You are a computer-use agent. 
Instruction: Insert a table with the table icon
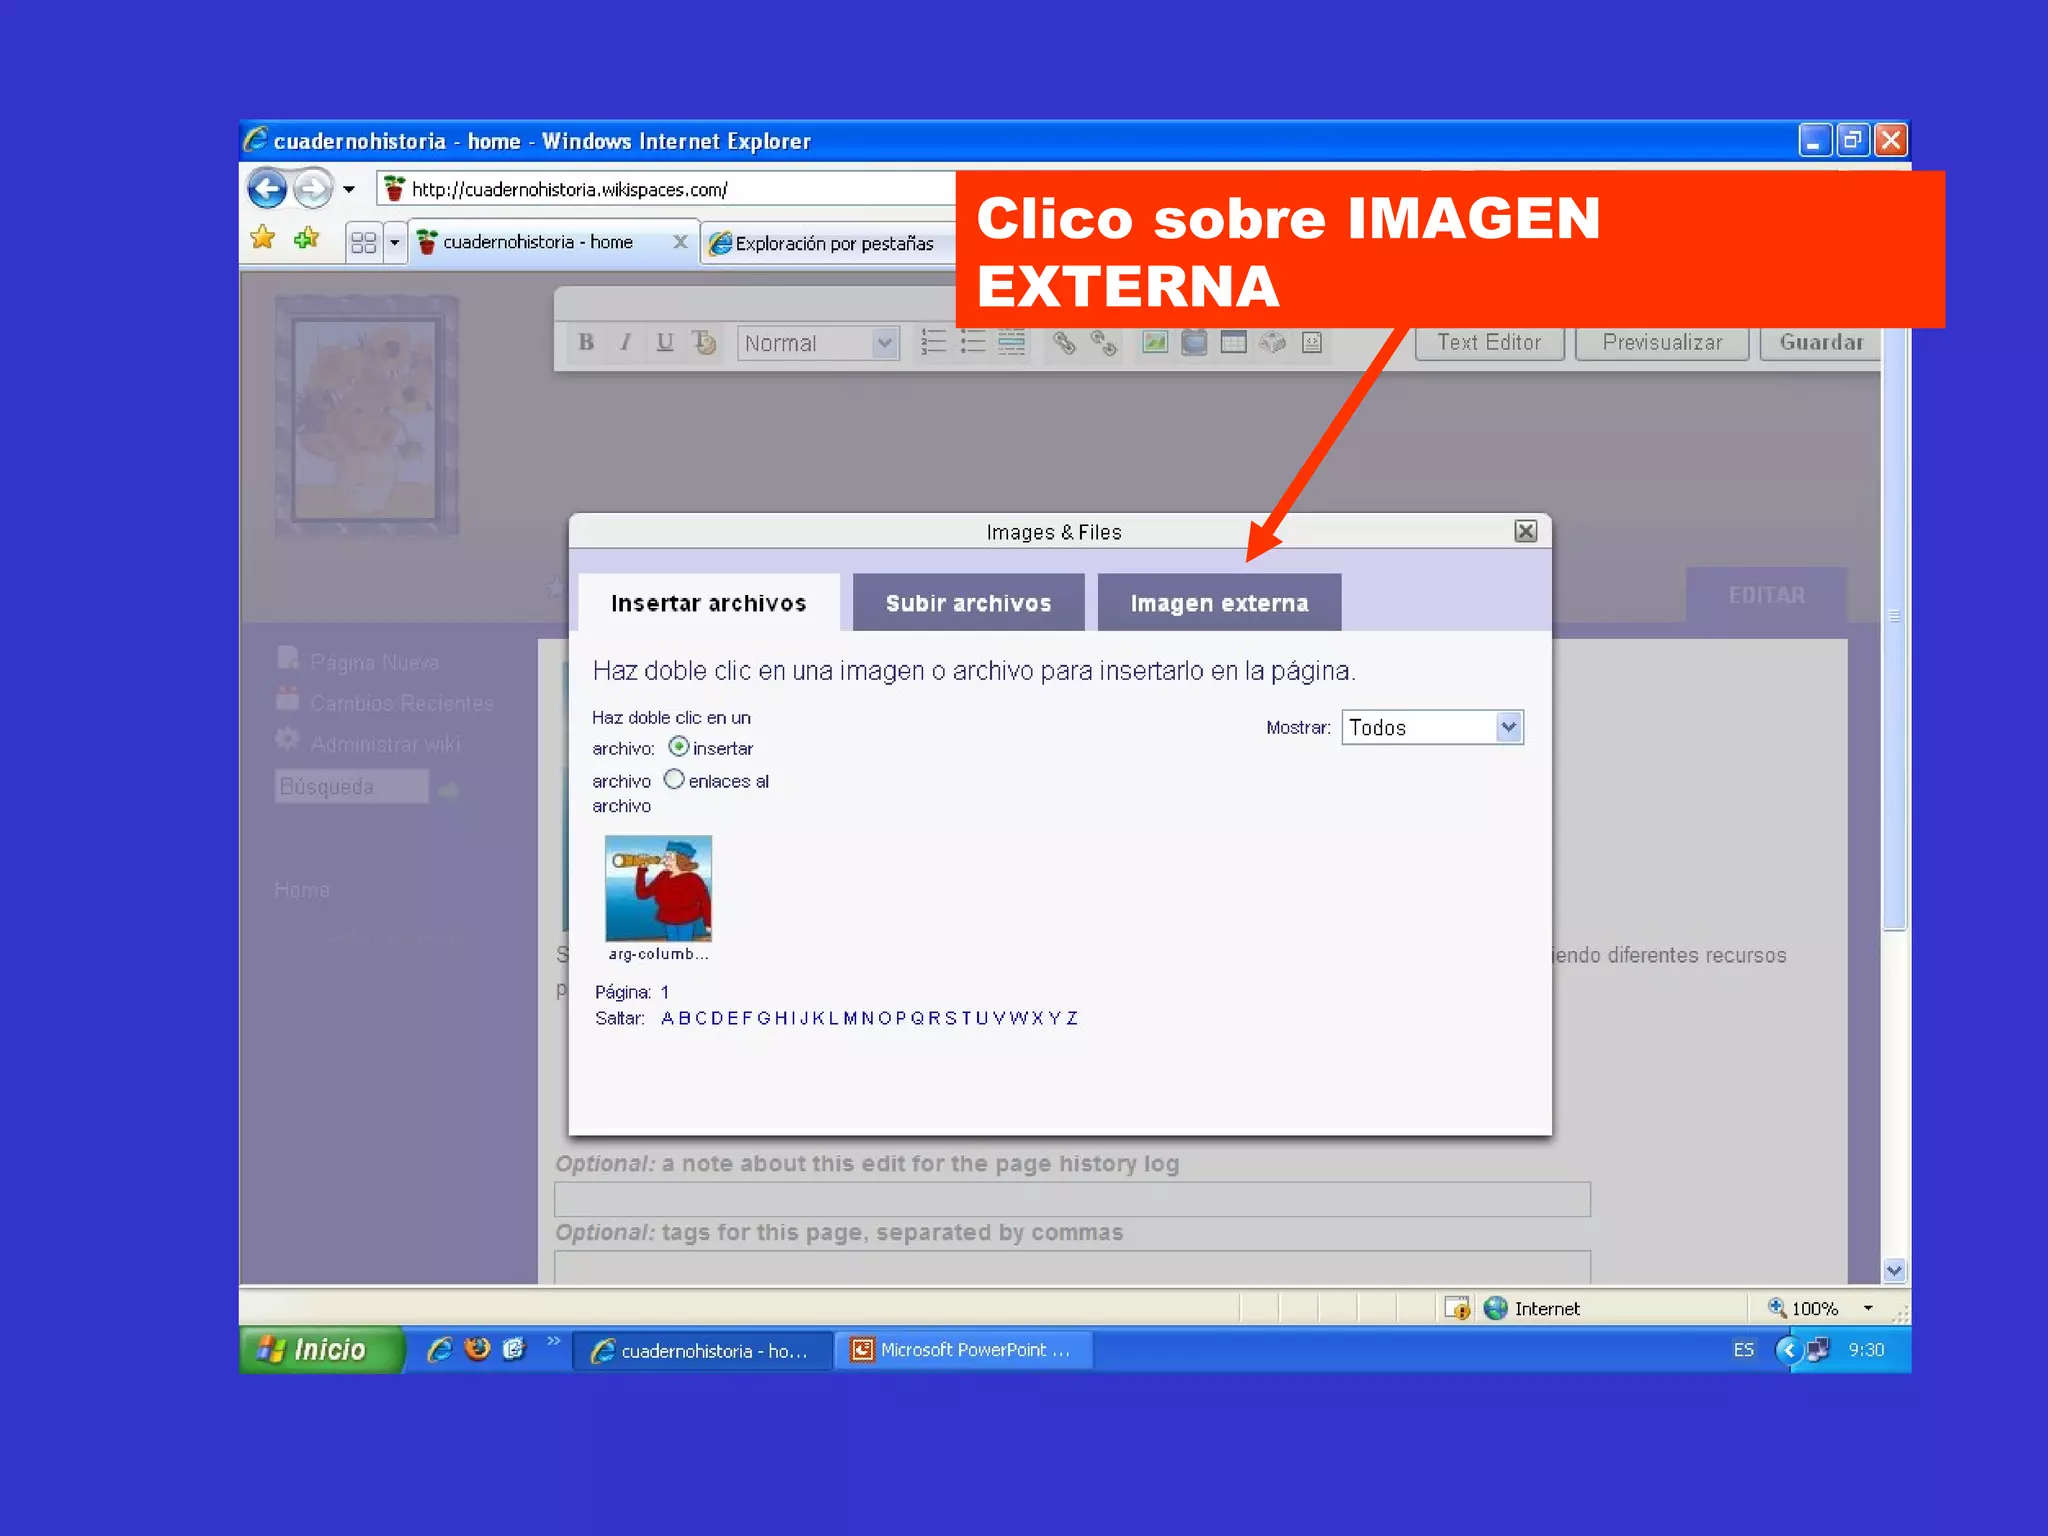1233,343
